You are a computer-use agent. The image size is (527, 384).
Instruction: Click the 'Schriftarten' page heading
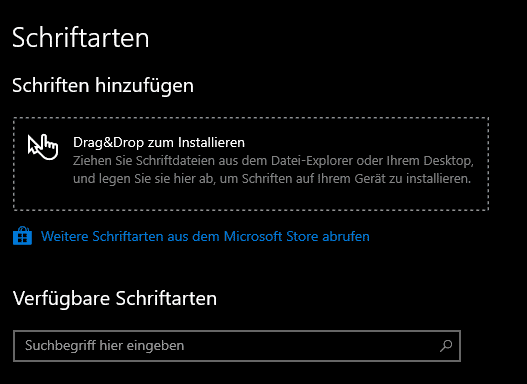[x=81, y=38]
